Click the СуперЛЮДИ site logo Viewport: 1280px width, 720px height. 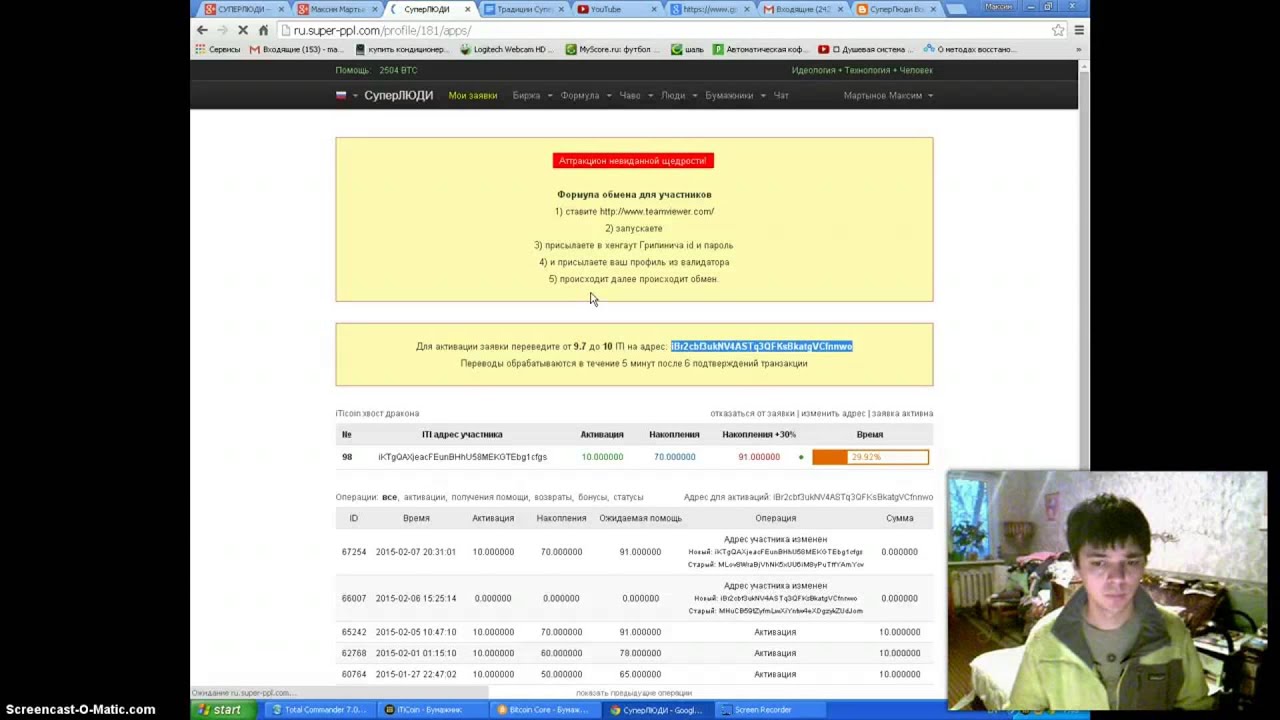click(398, 96)
